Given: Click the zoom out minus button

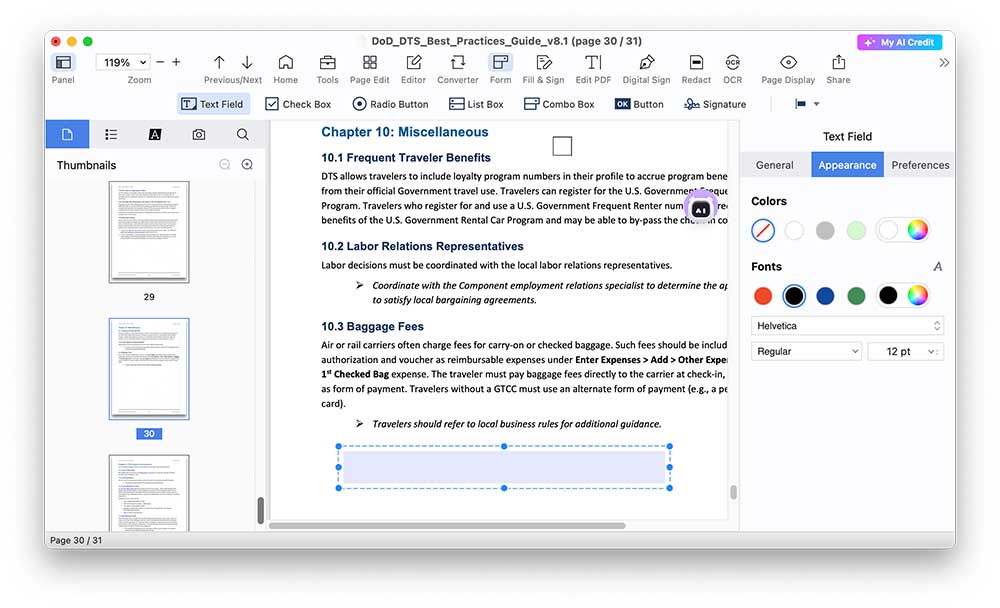Looking at the screenshot, I should coord(160,62).
